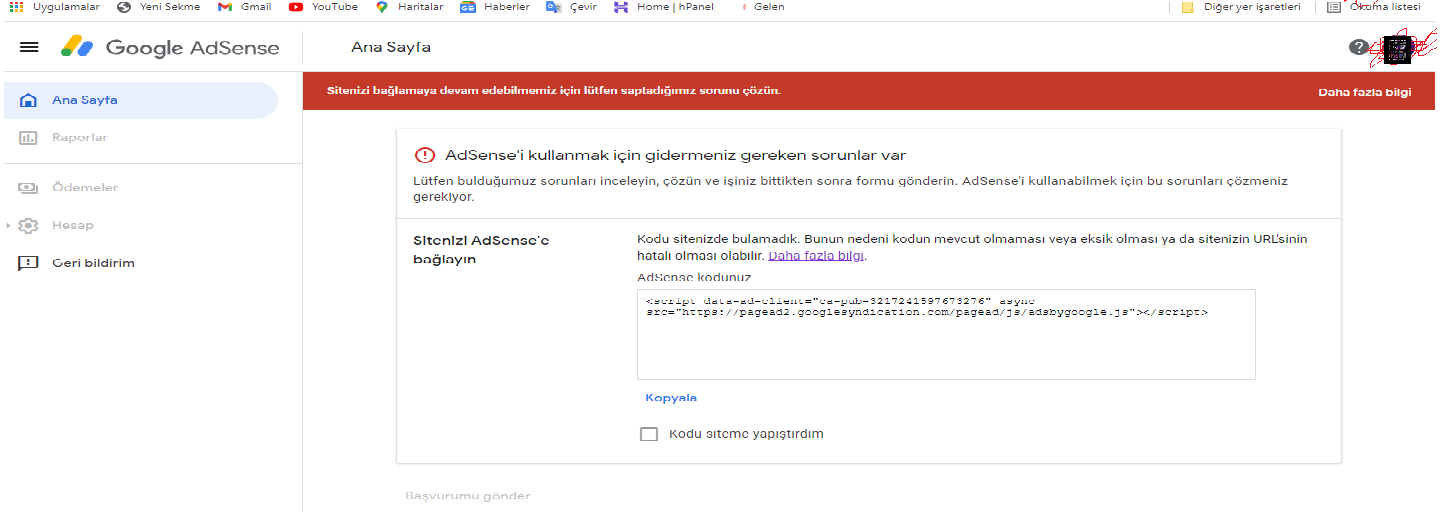Click Daha fazla bilgi in red banner
The image size is (1442, 514).
click(x=1364, y=92)
